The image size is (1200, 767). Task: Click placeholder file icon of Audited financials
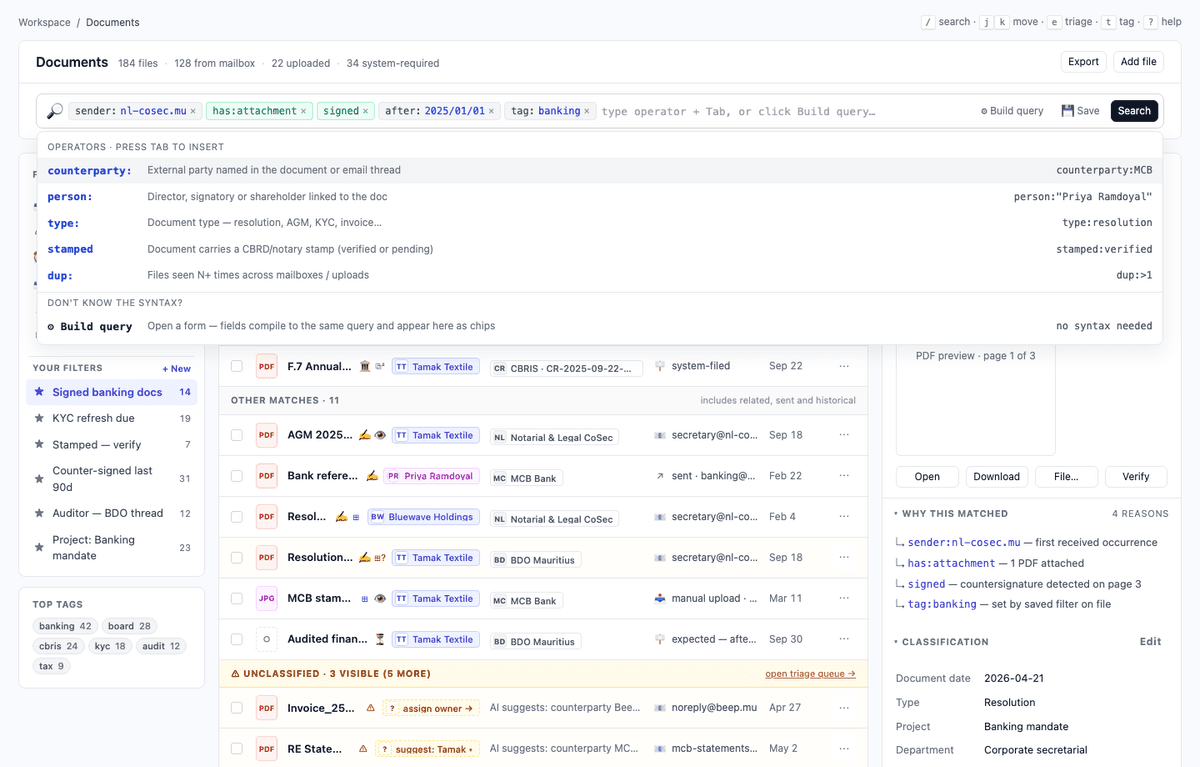[x=266, y=639]
